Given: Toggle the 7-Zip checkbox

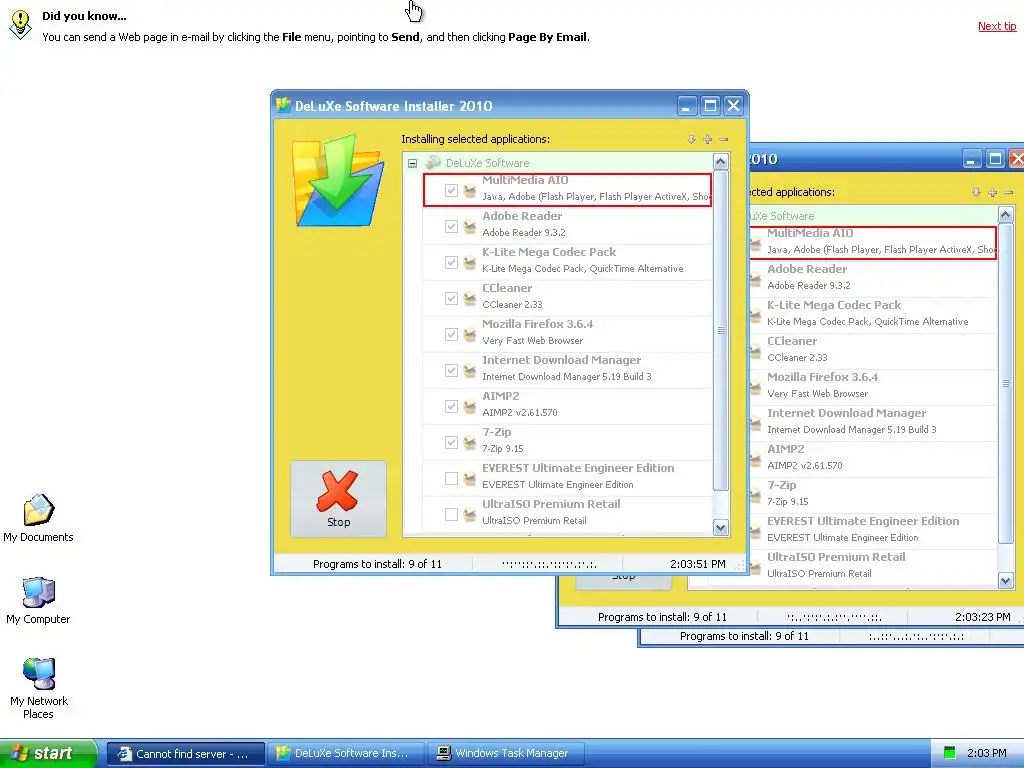Looking at the screenshot, I should coord(451,442).
